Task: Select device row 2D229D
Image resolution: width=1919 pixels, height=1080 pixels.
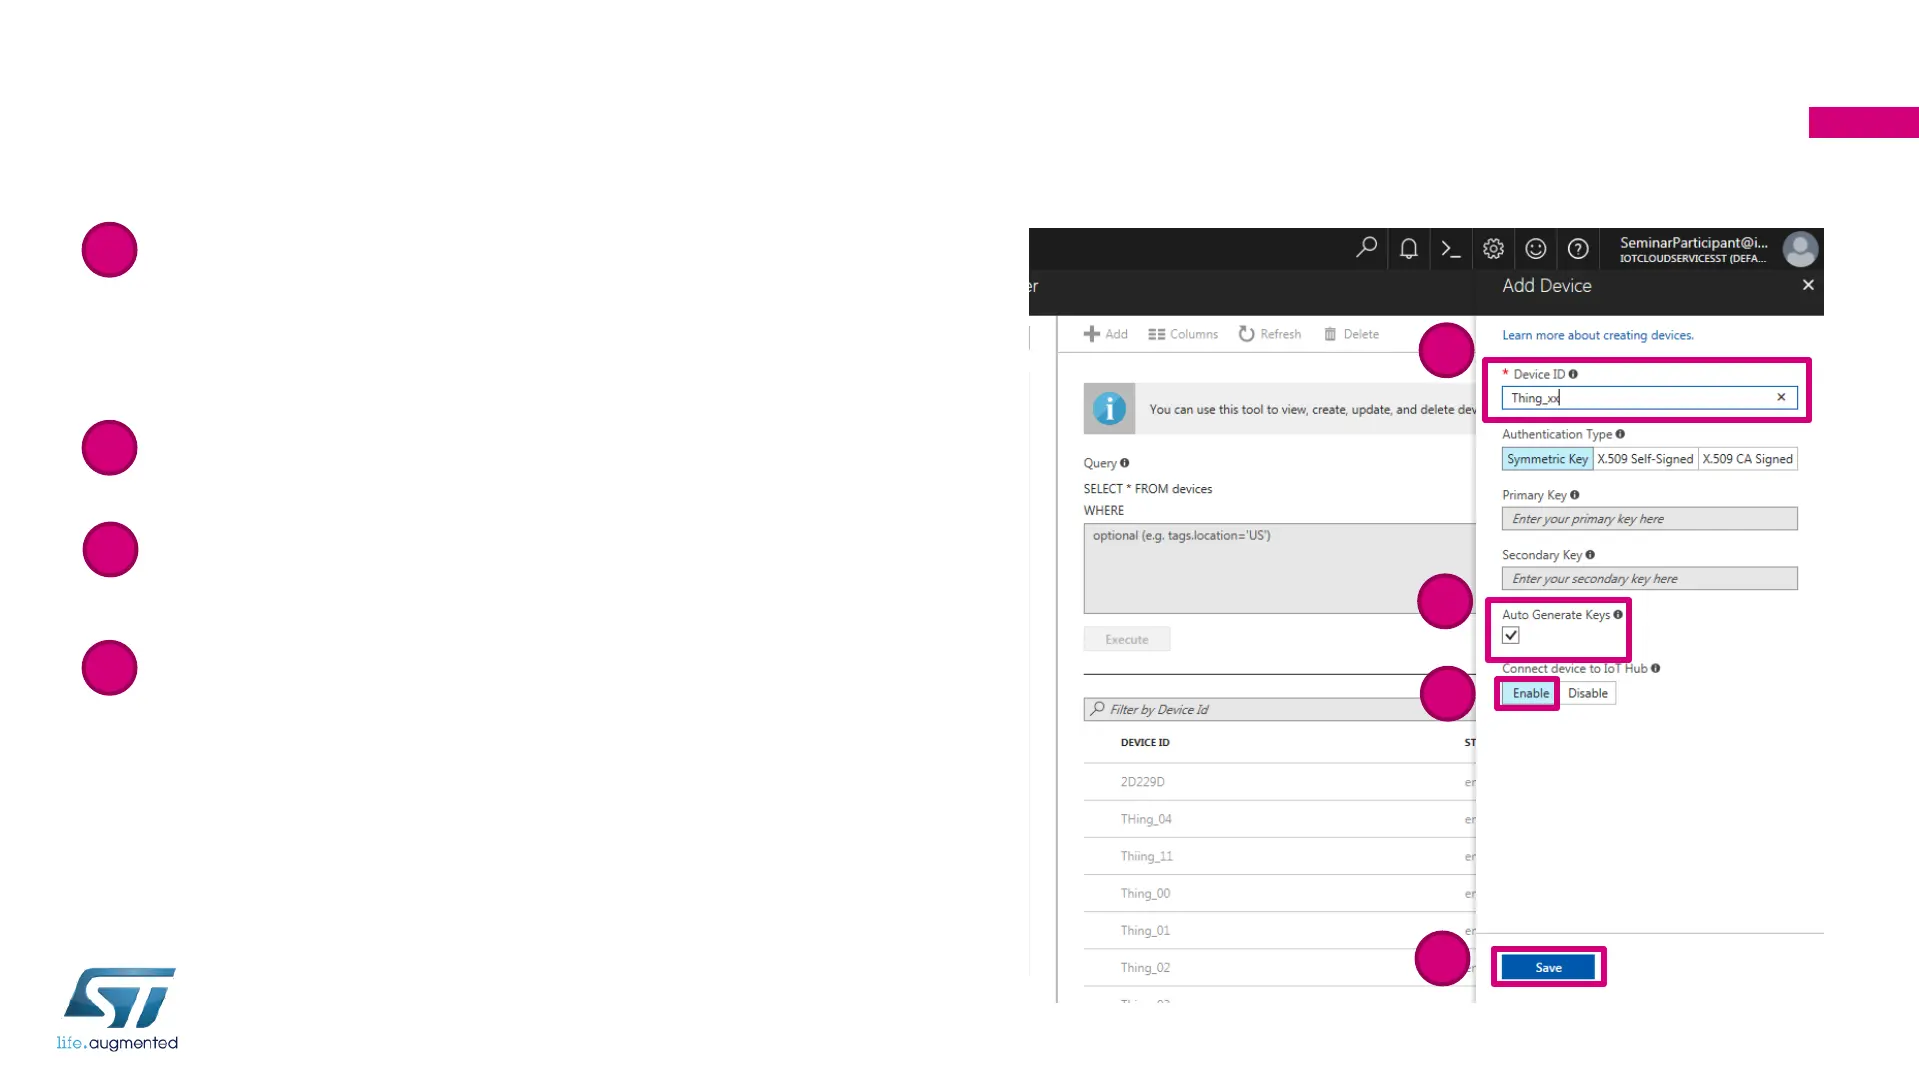Action: 1279,782
